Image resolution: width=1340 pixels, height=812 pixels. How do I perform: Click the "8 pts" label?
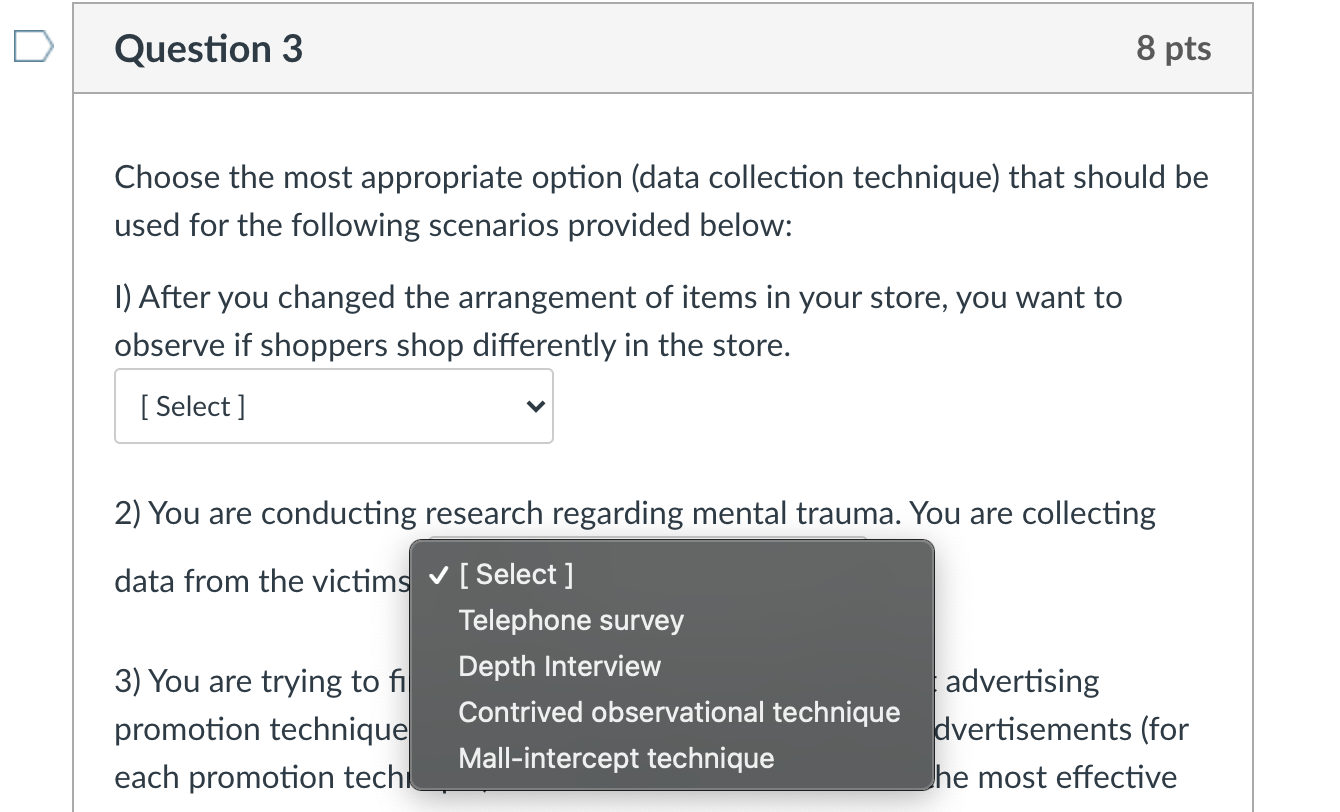point(1174,47)
